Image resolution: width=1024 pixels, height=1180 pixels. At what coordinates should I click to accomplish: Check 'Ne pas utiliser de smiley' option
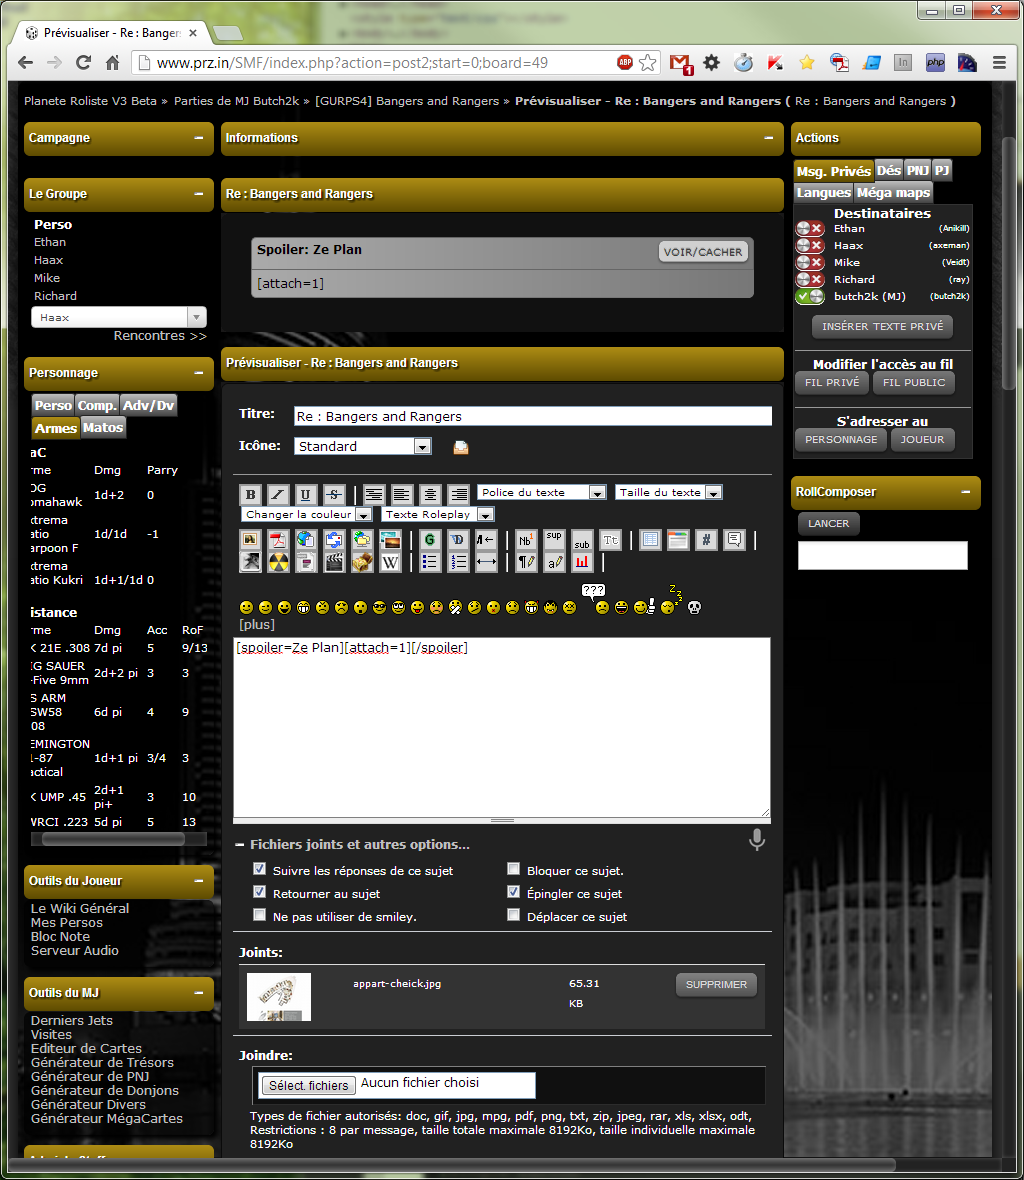pyautogui.click(x=260, y=915)
